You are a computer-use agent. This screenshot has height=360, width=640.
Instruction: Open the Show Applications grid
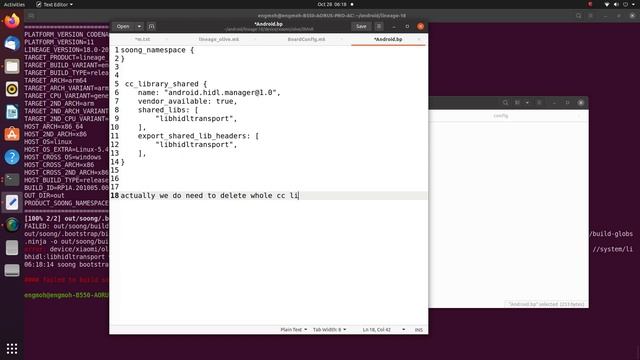click(x=12, y=348)
